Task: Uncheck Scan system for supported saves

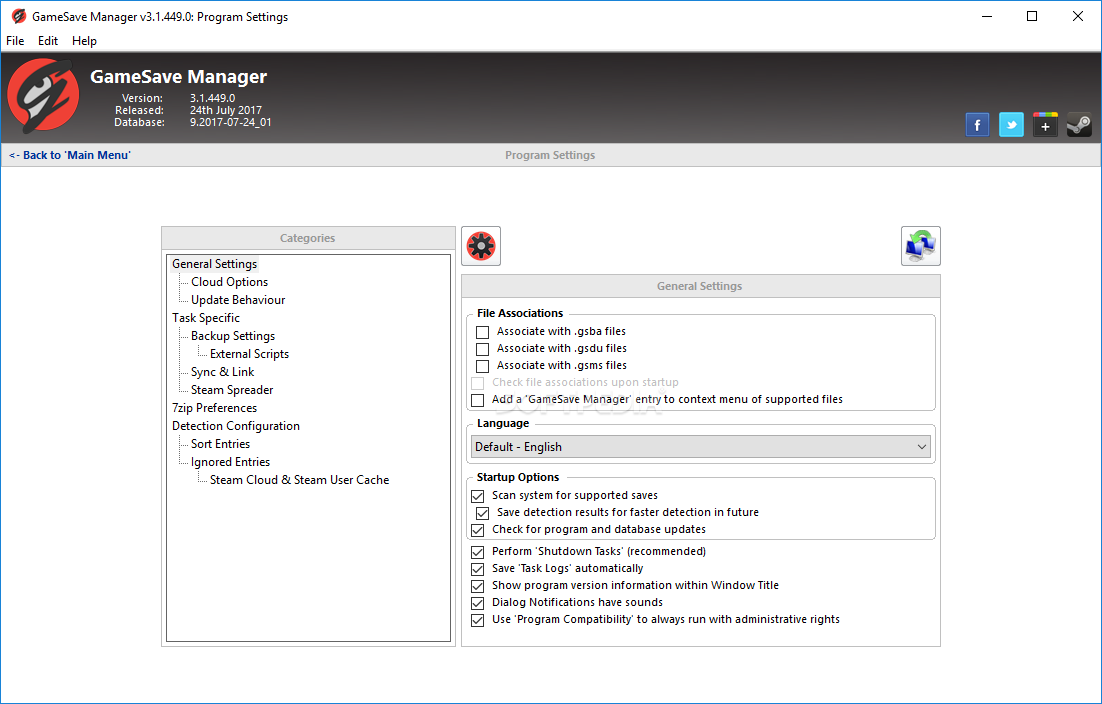Action: [478, 496]
